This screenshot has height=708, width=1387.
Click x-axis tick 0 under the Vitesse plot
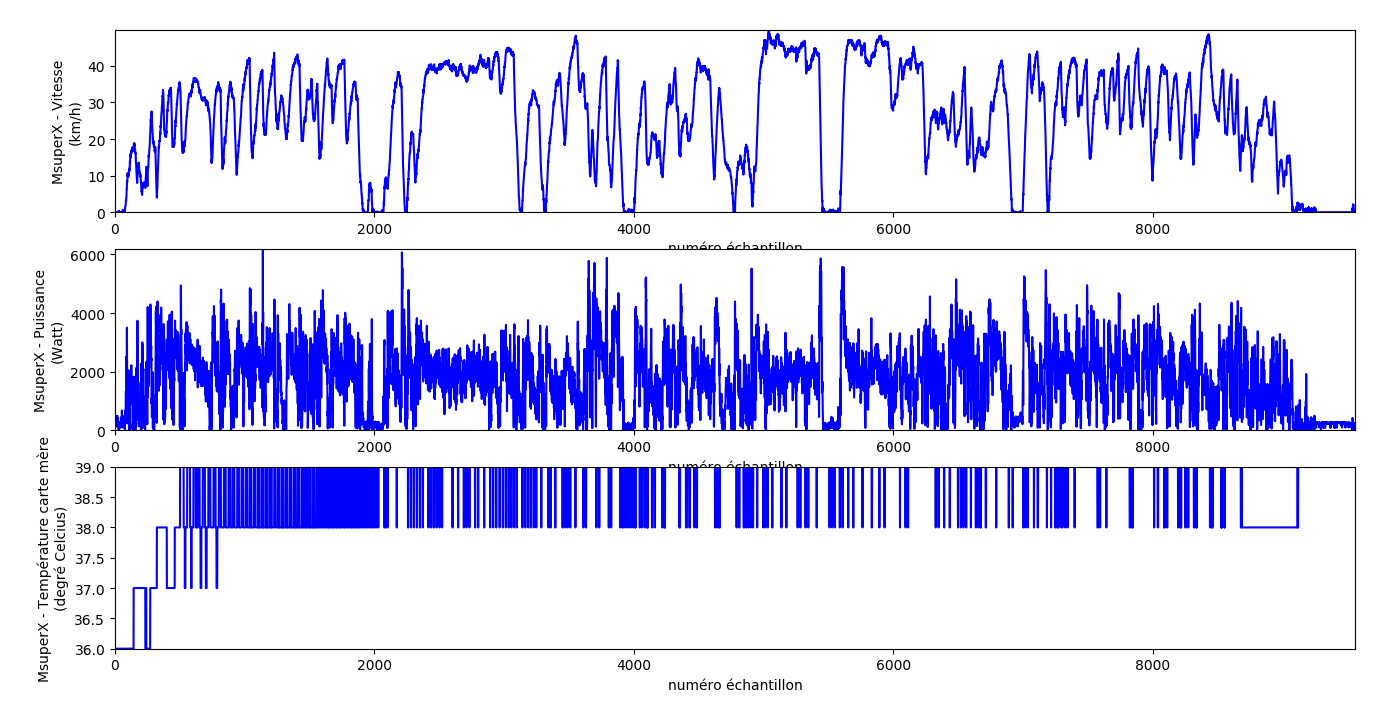click(x=115, y=229)
